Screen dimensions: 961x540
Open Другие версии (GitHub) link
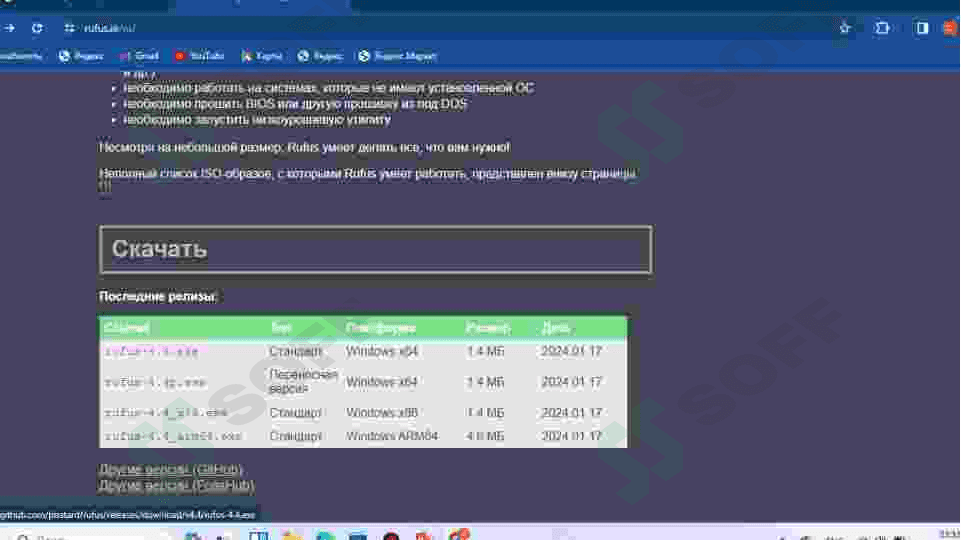pyautogui.click(x=170, y=470)
